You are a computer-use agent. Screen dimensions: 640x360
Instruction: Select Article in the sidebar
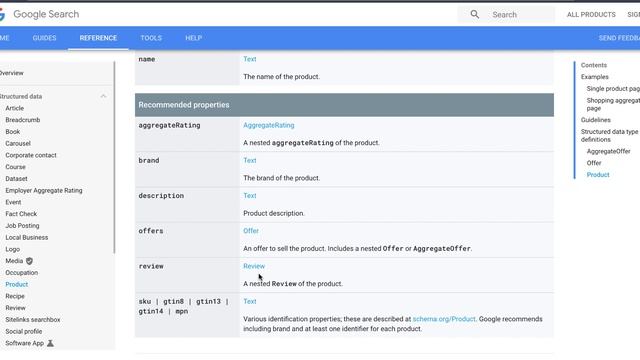[x=15, y=108]
